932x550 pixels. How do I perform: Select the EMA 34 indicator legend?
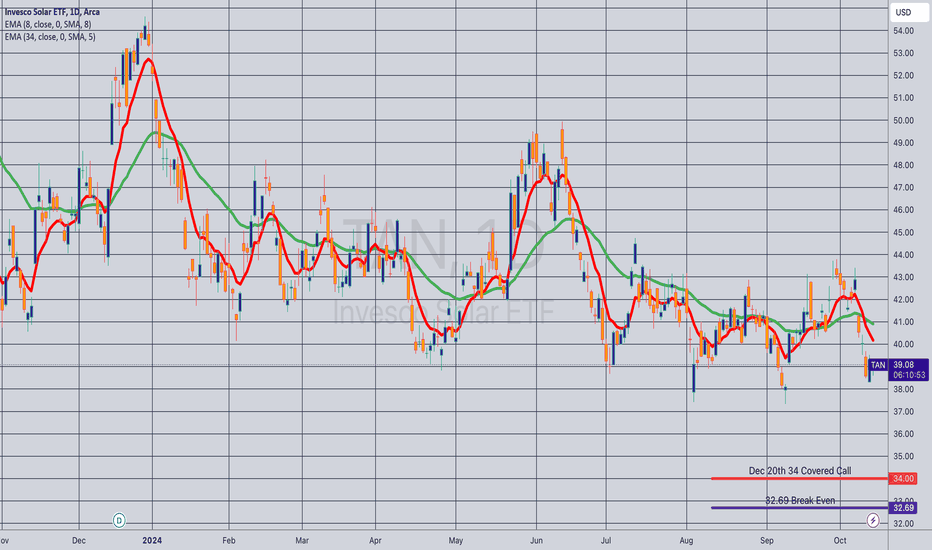(x=50, y=37)
